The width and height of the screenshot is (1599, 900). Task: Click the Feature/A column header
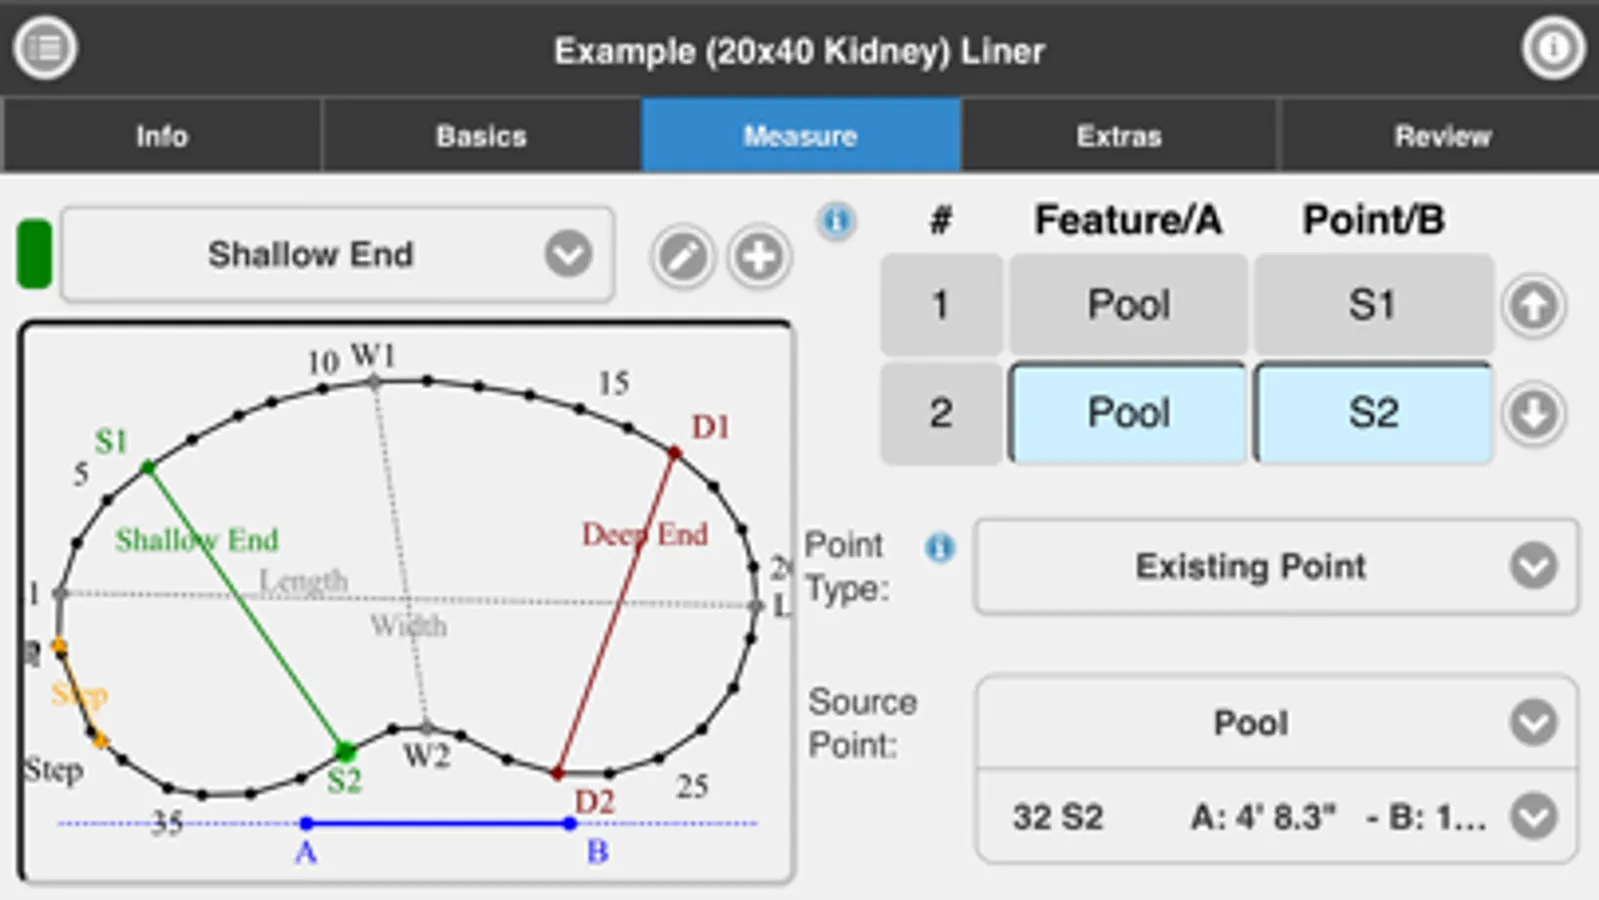[x=1128, y=220]
